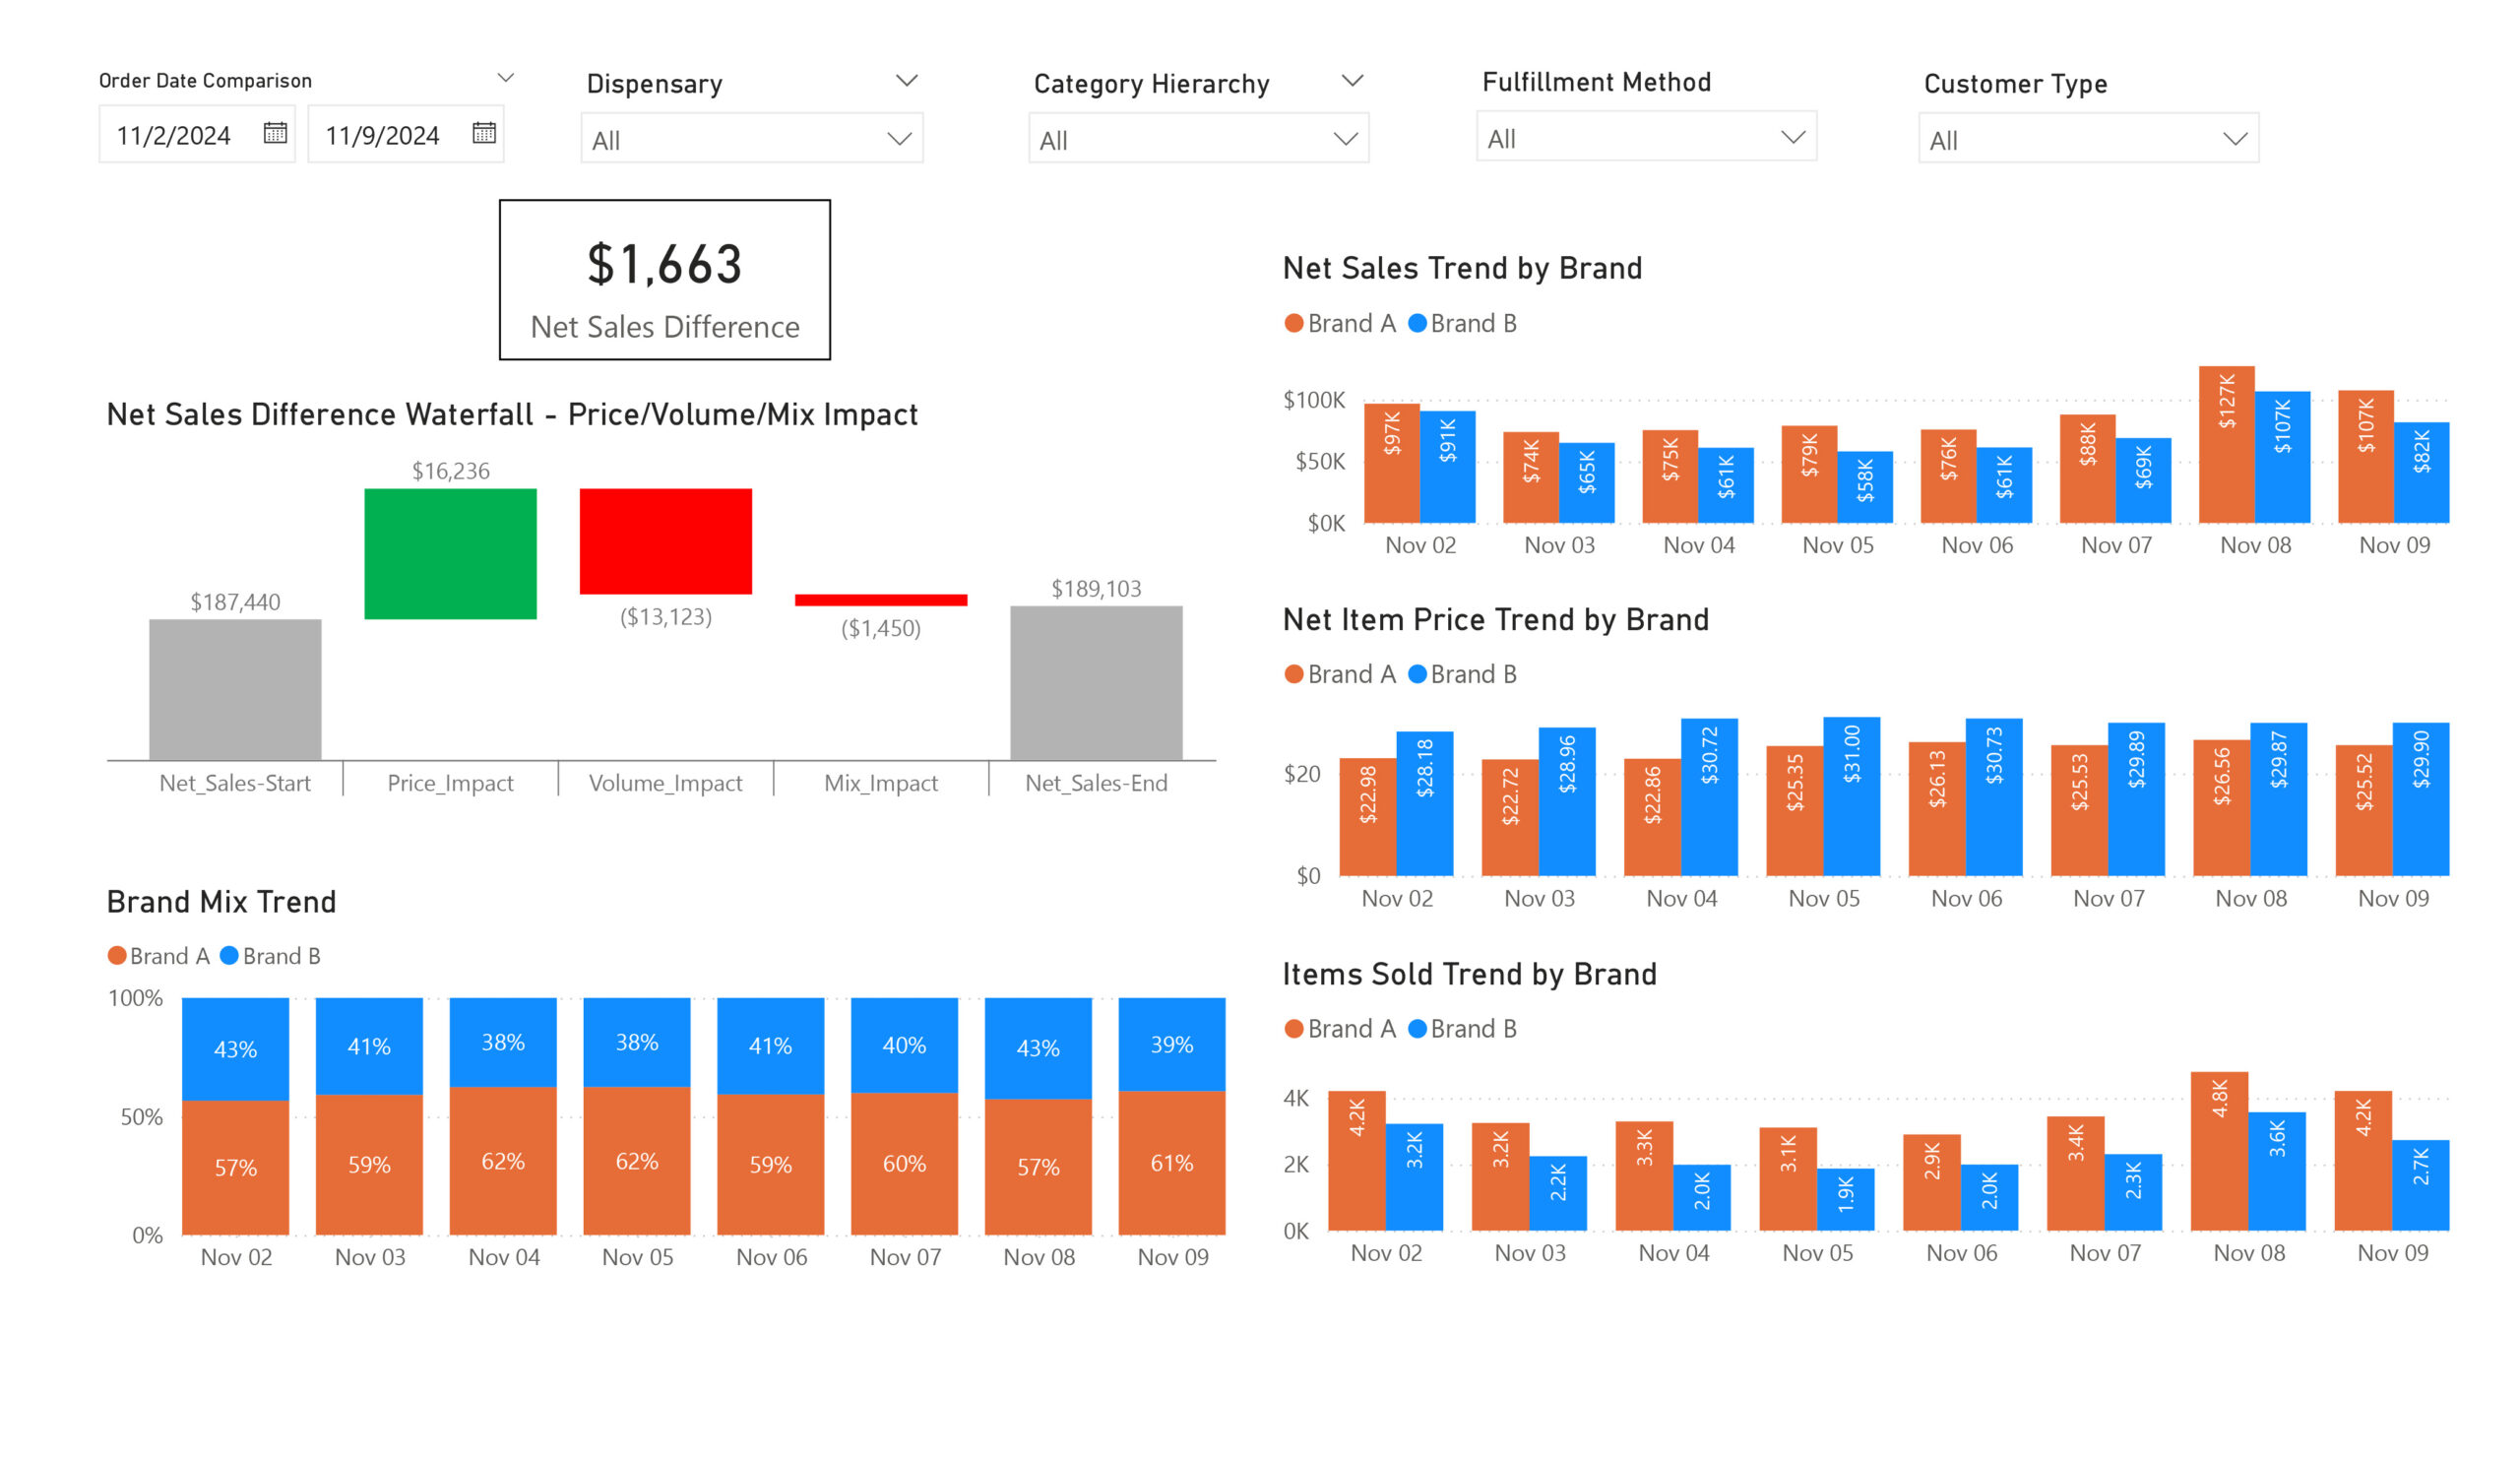Click the Net_Sales-End gray waterfall bar
The image size is (2520, 1457).
coord(1096,683)
